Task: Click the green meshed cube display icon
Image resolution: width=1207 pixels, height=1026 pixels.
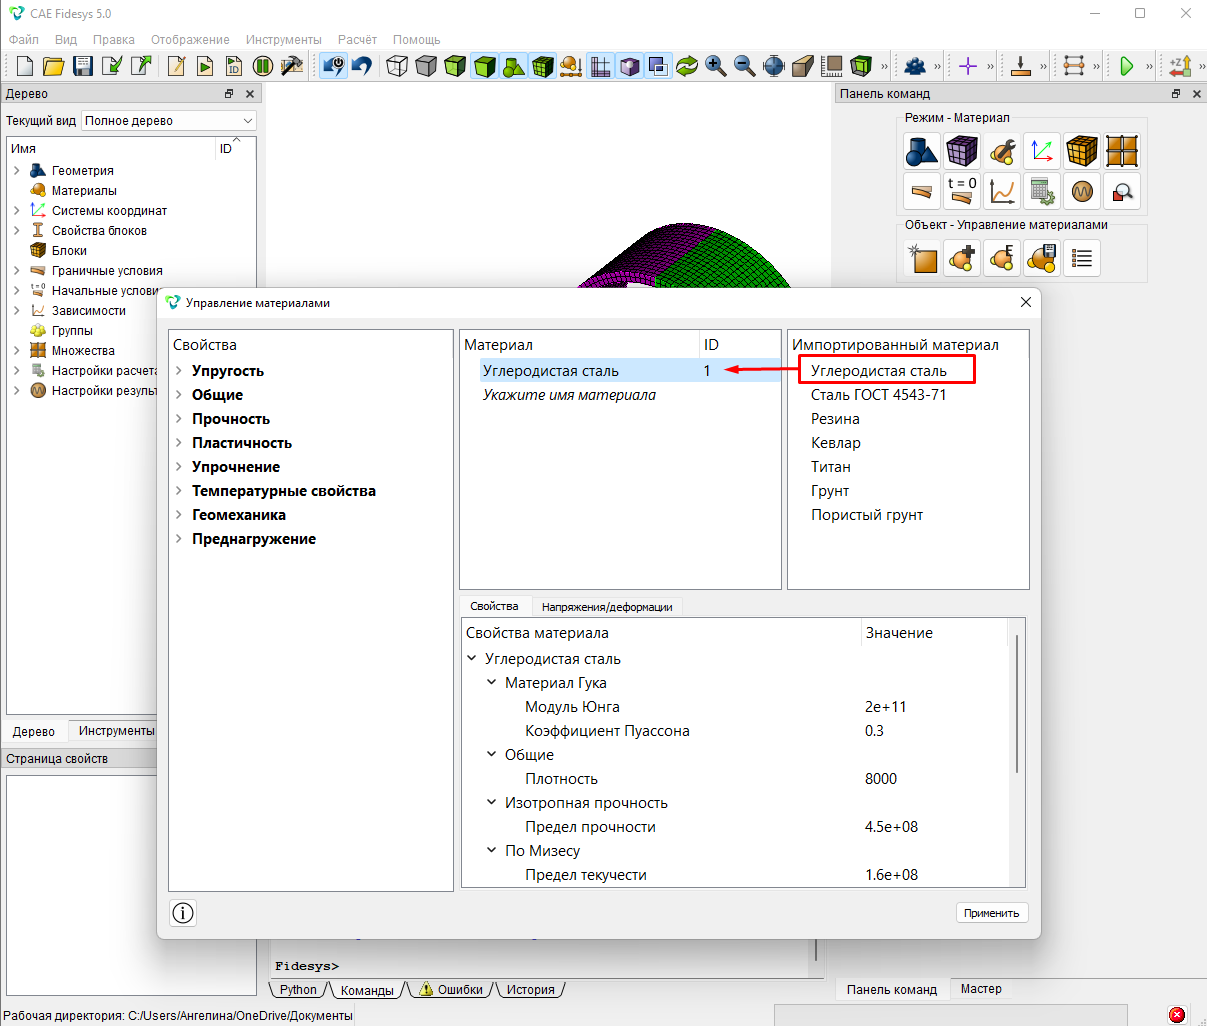Action: click(x=543, y=66)
